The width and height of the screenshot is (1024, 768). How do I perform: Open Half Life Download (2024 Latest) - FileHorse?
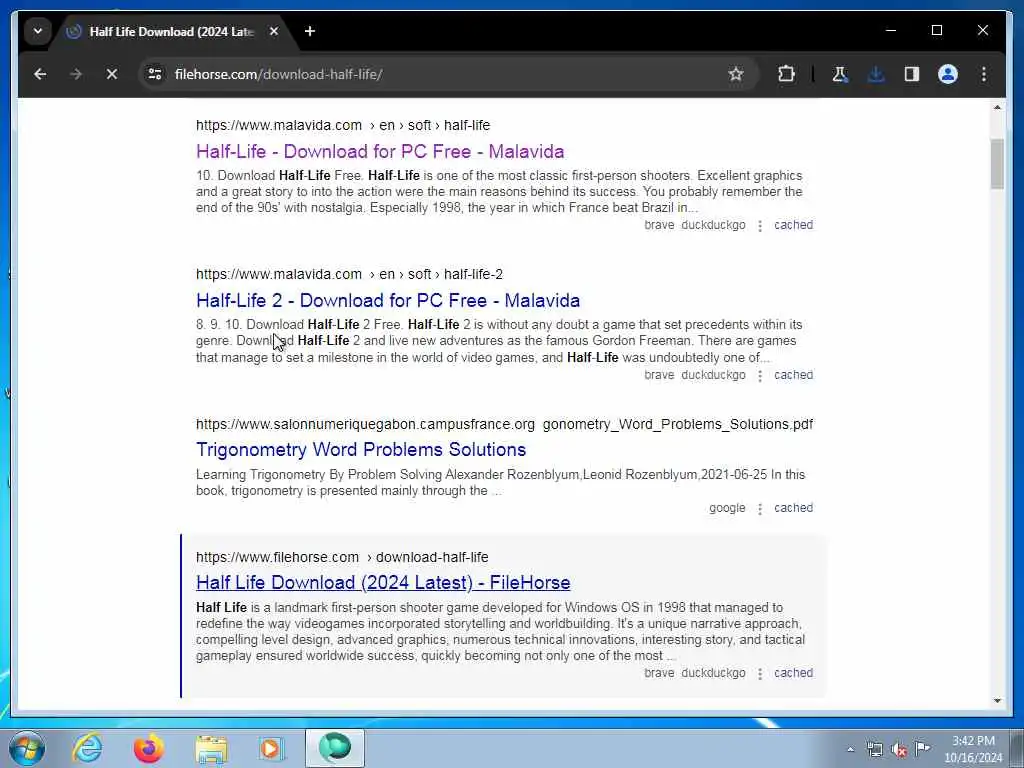pos(383,583)
